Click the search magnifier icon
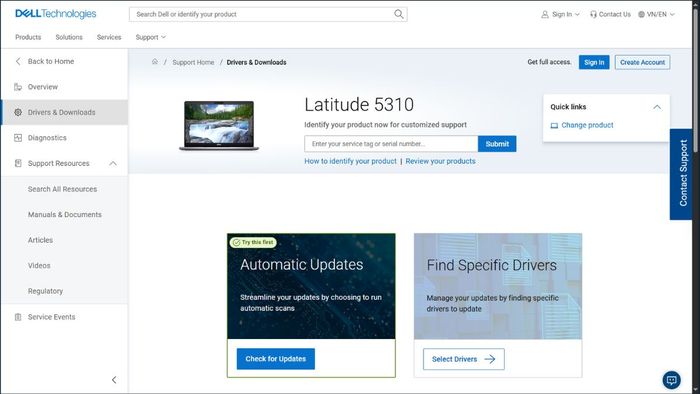Viewport: 700px width, 394px height. (399, 14)
